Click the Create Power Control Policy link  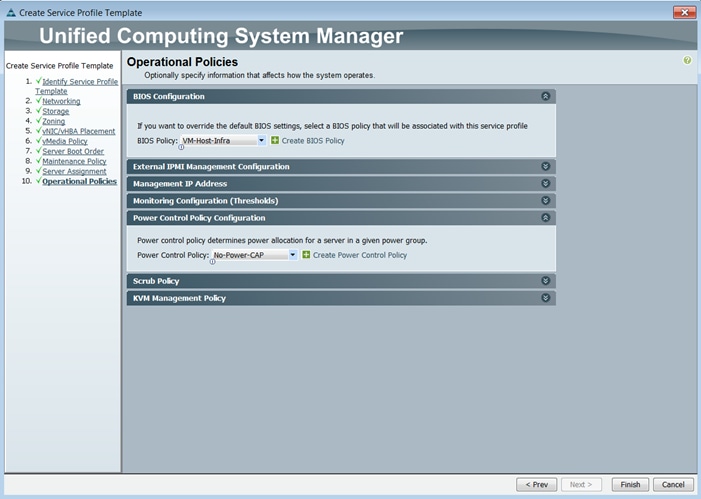360,255
